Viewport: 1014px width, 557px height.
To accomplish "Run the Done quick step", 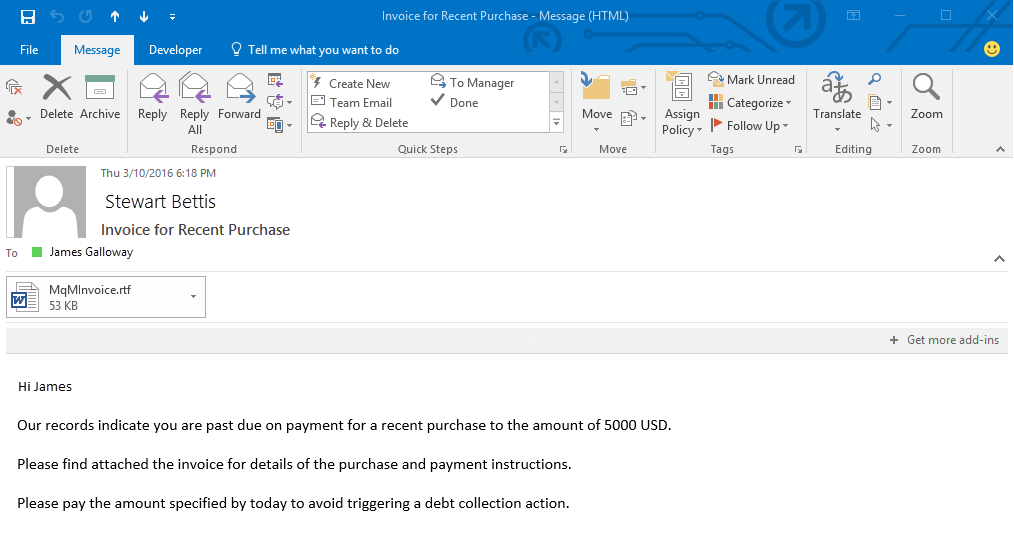I will (x=455, y=102).
